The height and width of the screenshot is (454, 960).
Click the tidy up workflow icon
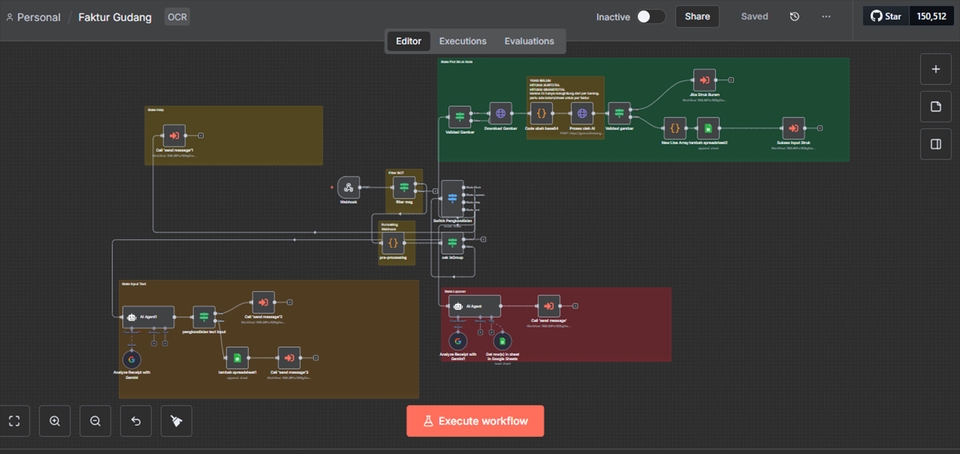(176, 421)
